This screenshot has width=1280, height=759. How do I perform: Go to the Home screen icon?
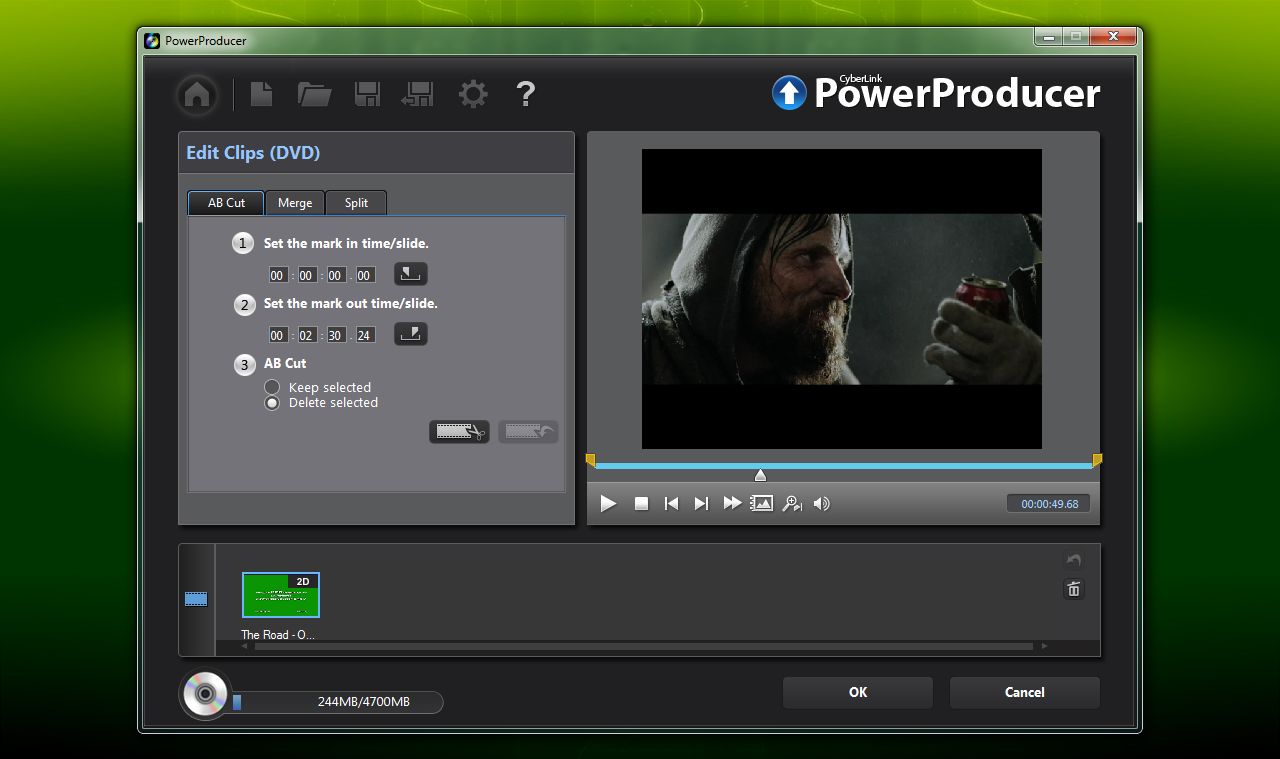pyautogui.click(x=197, y=95)
